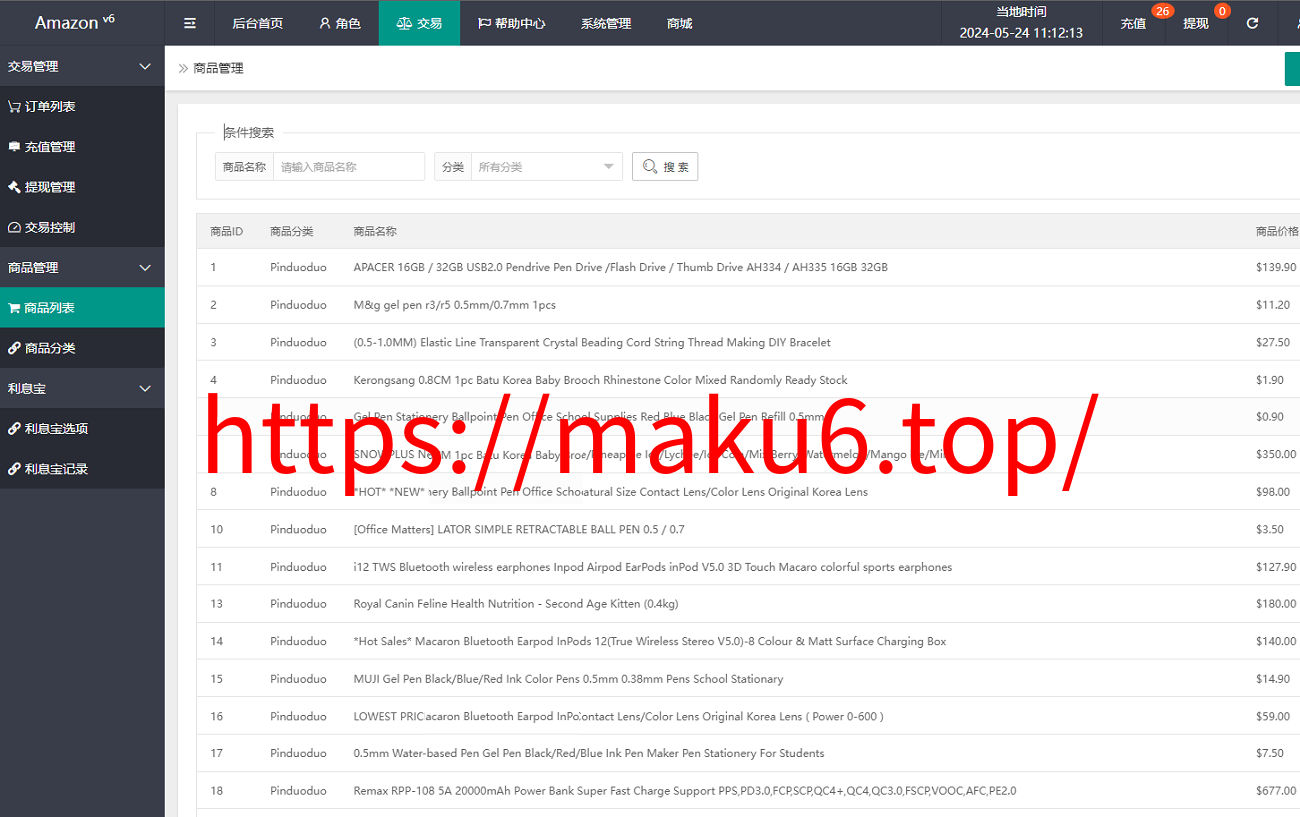Click the Elastic Line Crystal Beading Cord row
The width and height of the screenshot is (1300, 817).
tap(748, 342)
